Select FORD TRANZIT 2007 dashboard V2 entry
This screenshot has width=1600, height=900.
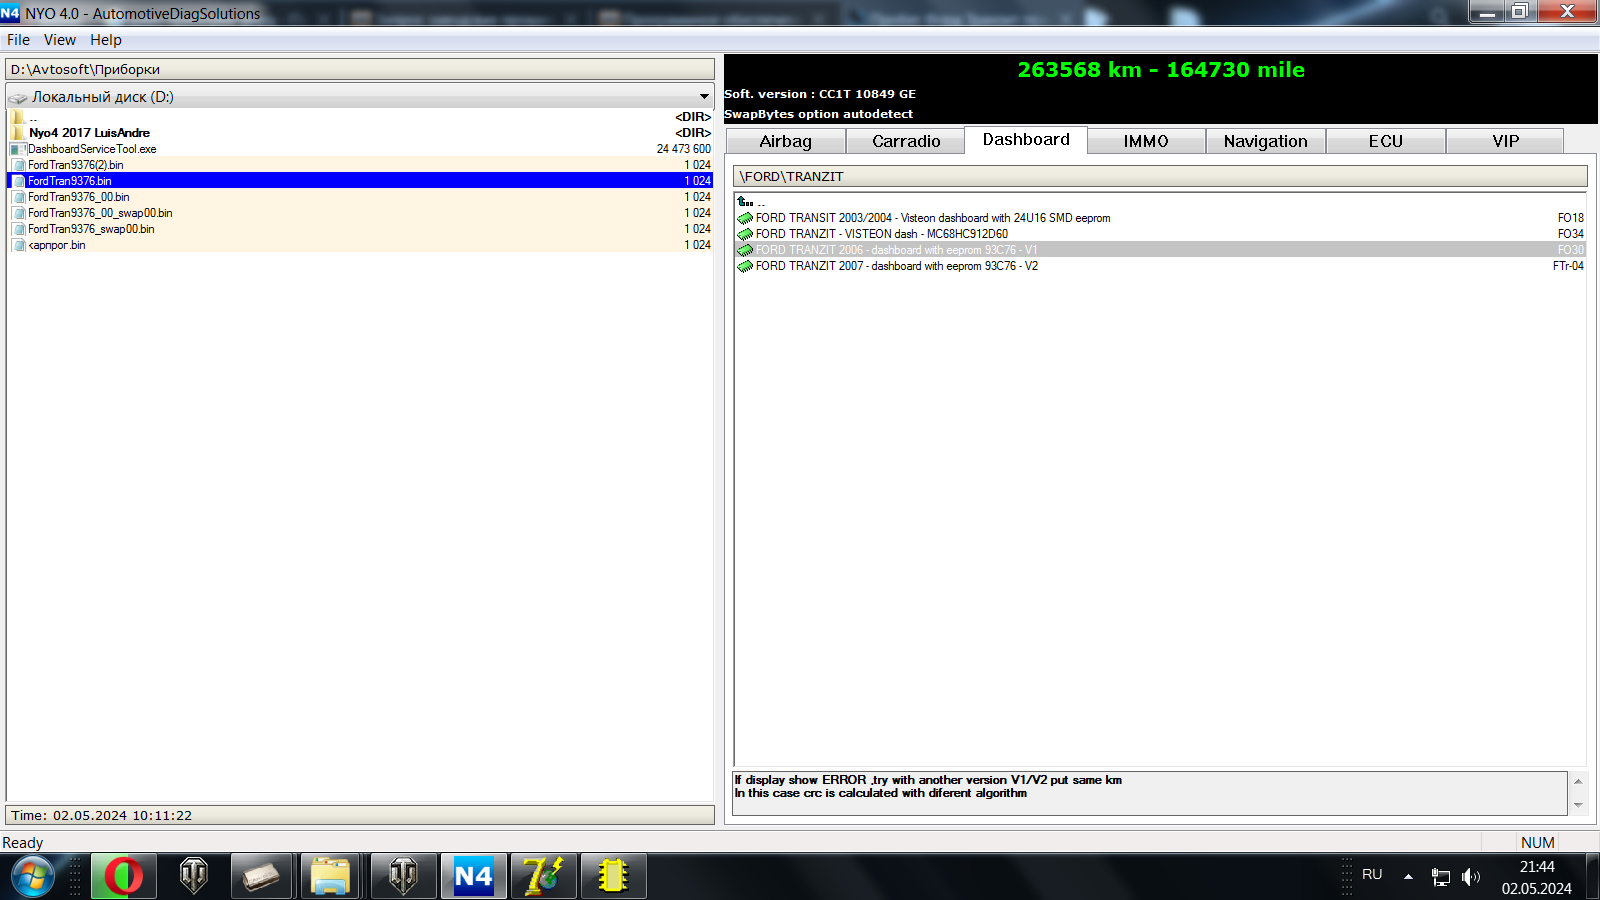pyautogui.click(x=896, y=266)
